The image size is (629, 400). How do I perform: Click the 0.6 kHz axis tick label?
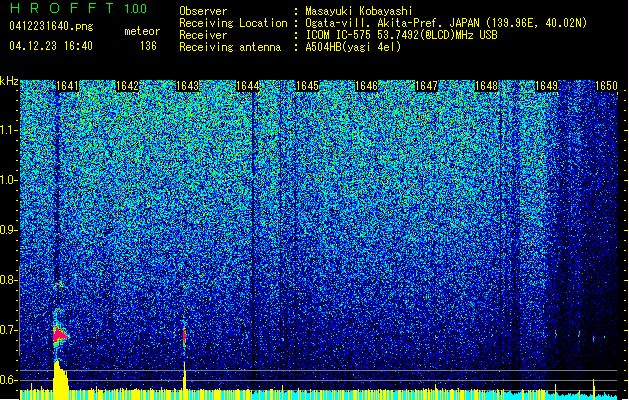(x=8, y=380)
